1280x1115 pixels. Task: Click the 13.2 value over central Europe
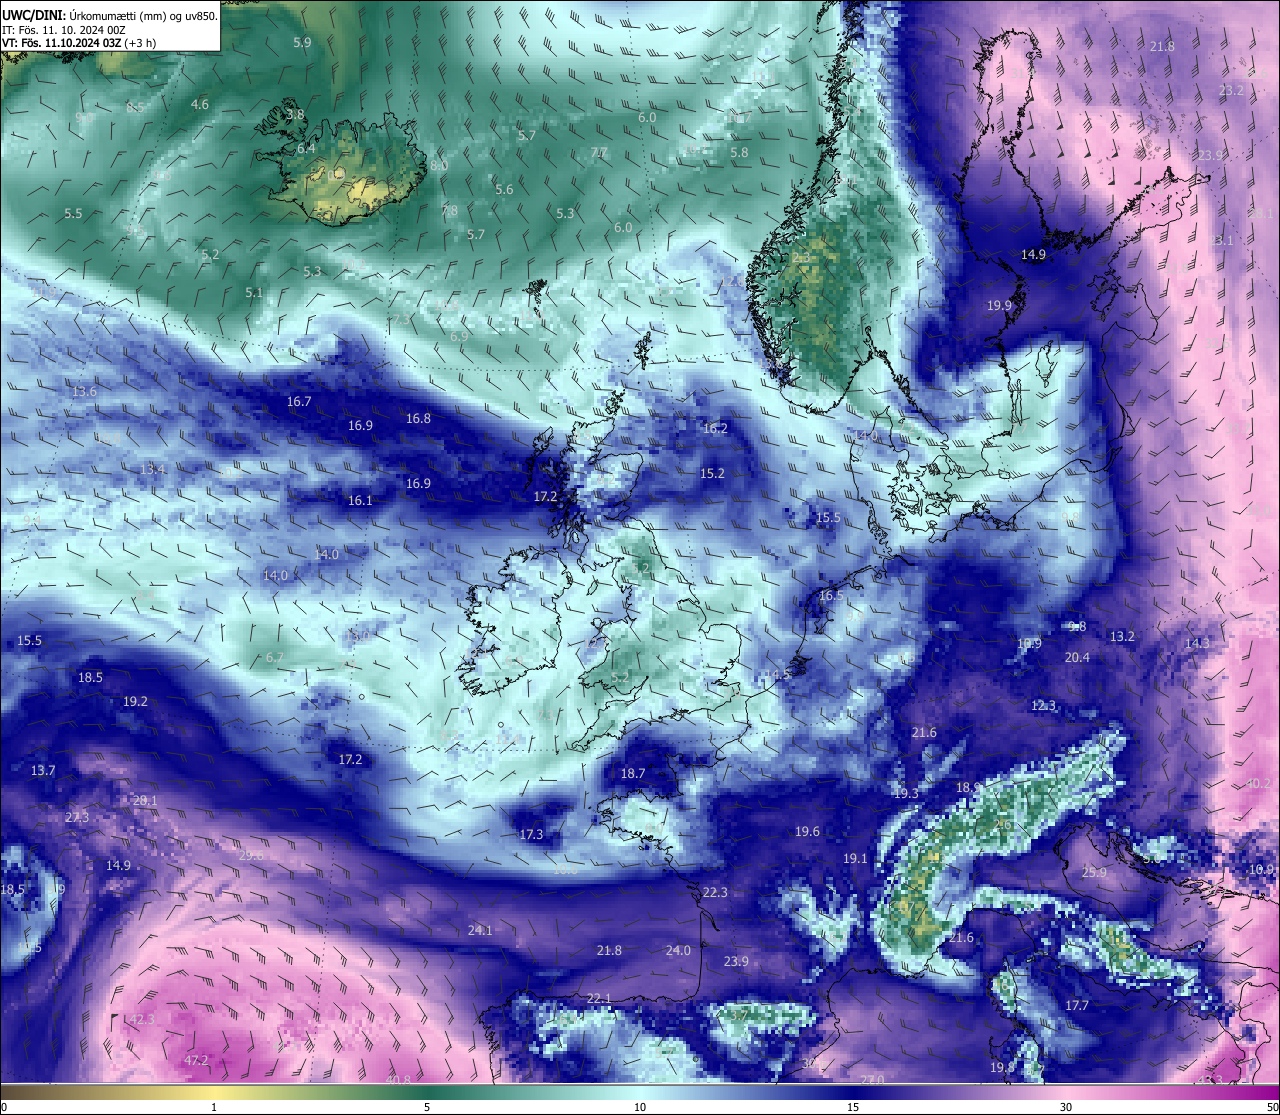(x=1123, y=636)
